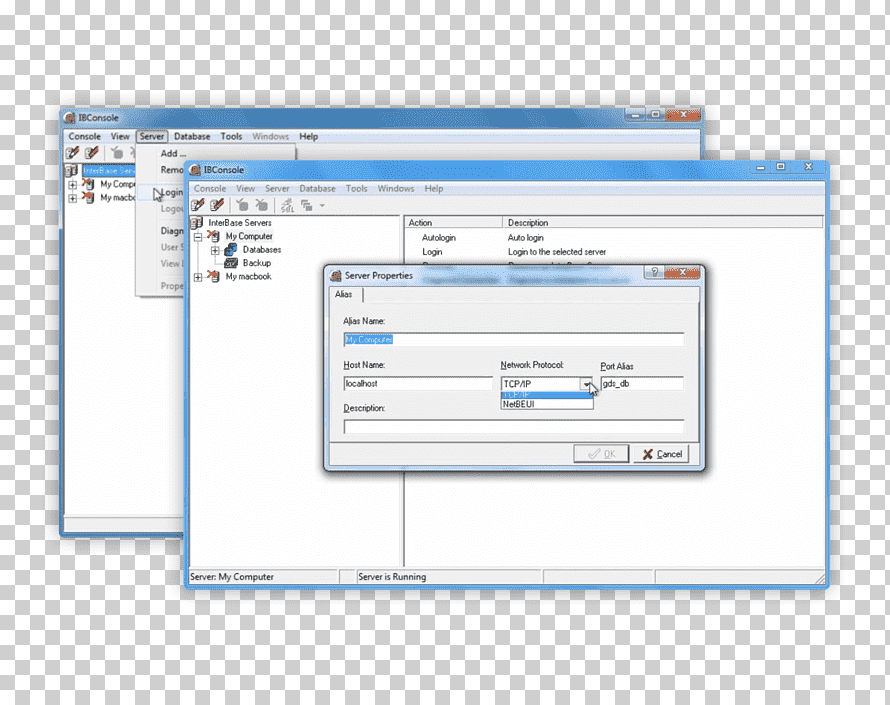Click the OK button in Server Properties
This screenshot has width=890, height=705.
point(601,454)
